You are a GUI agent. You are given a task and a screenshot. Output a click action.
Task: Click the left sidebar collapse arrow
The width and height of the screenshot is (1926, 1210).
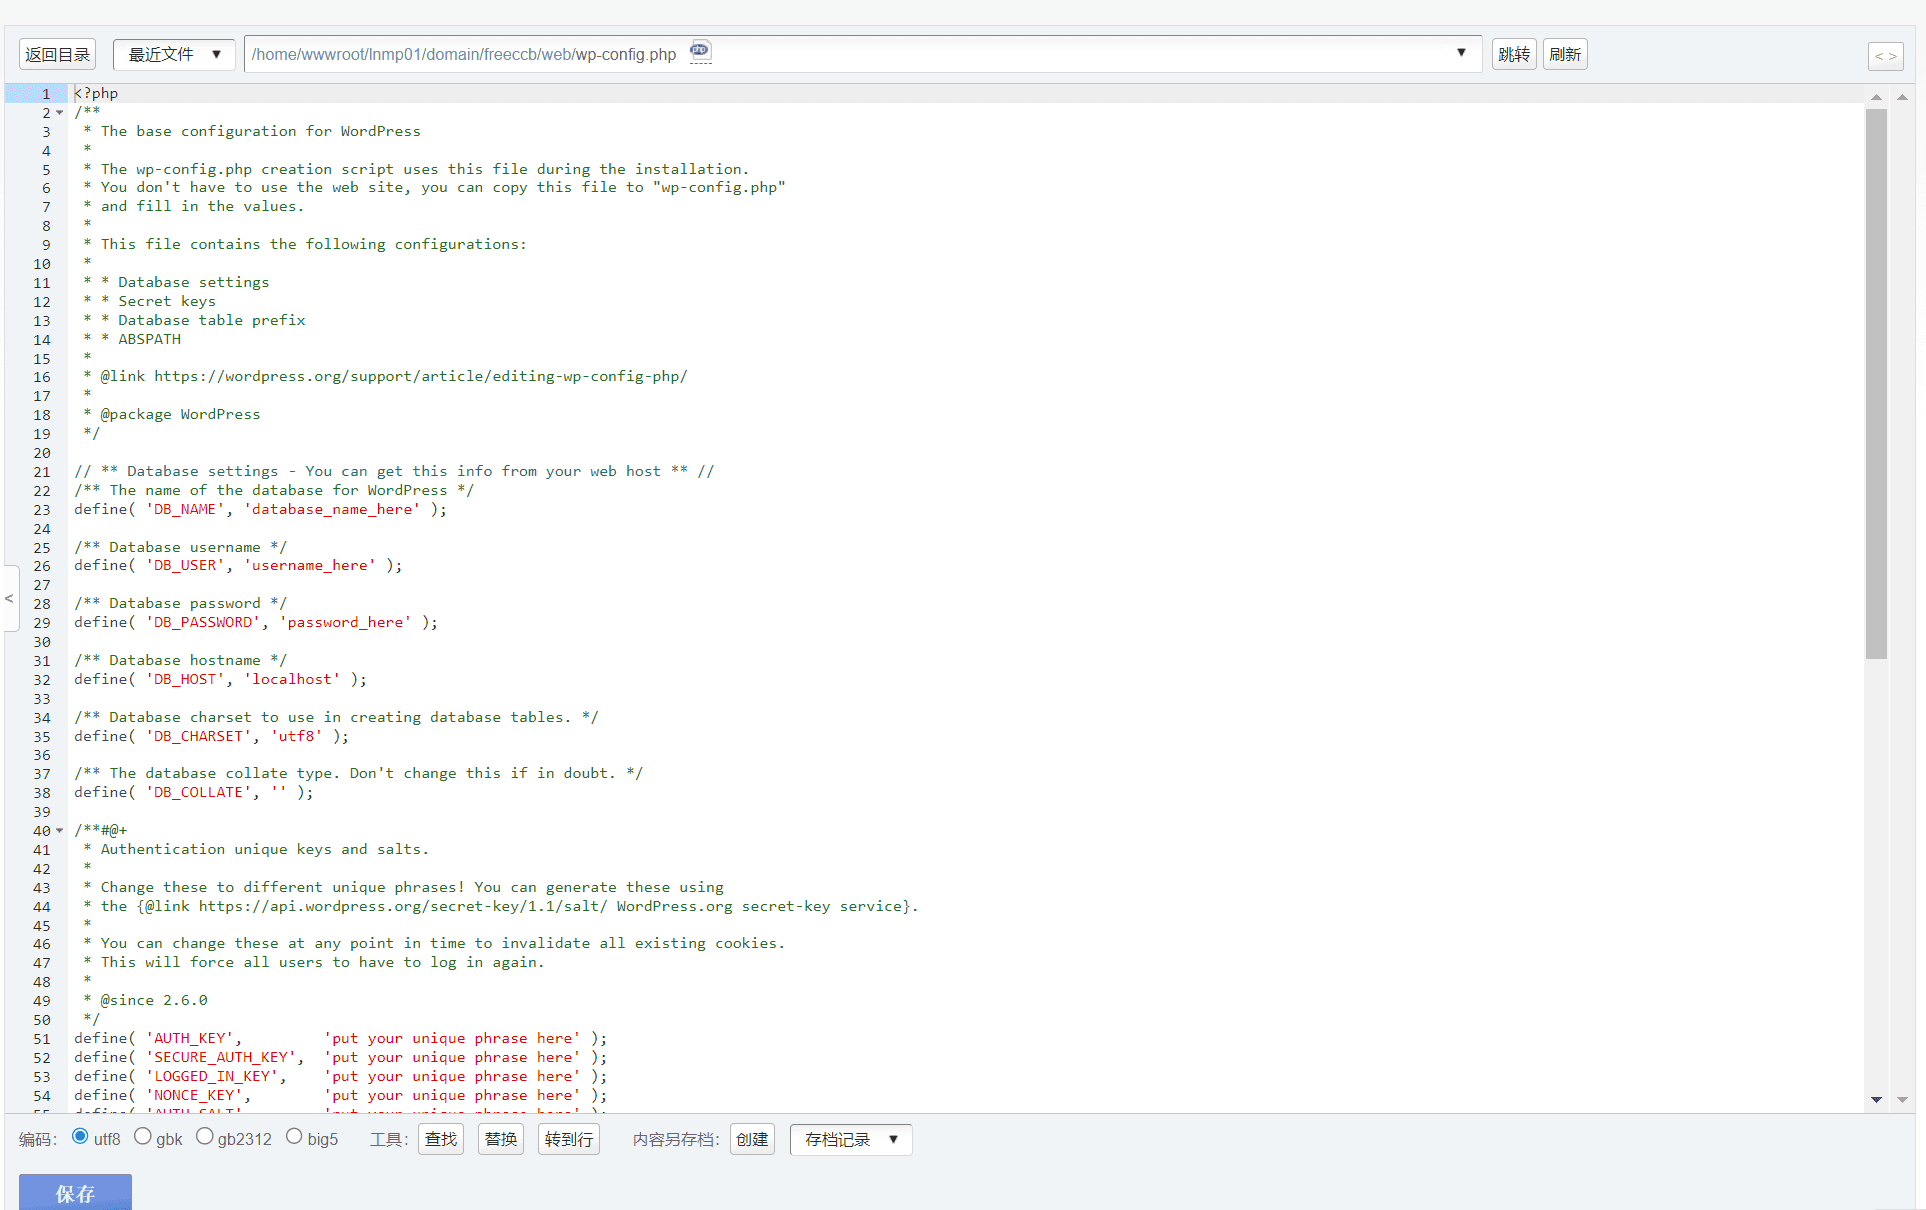click(x=10, y=598)
